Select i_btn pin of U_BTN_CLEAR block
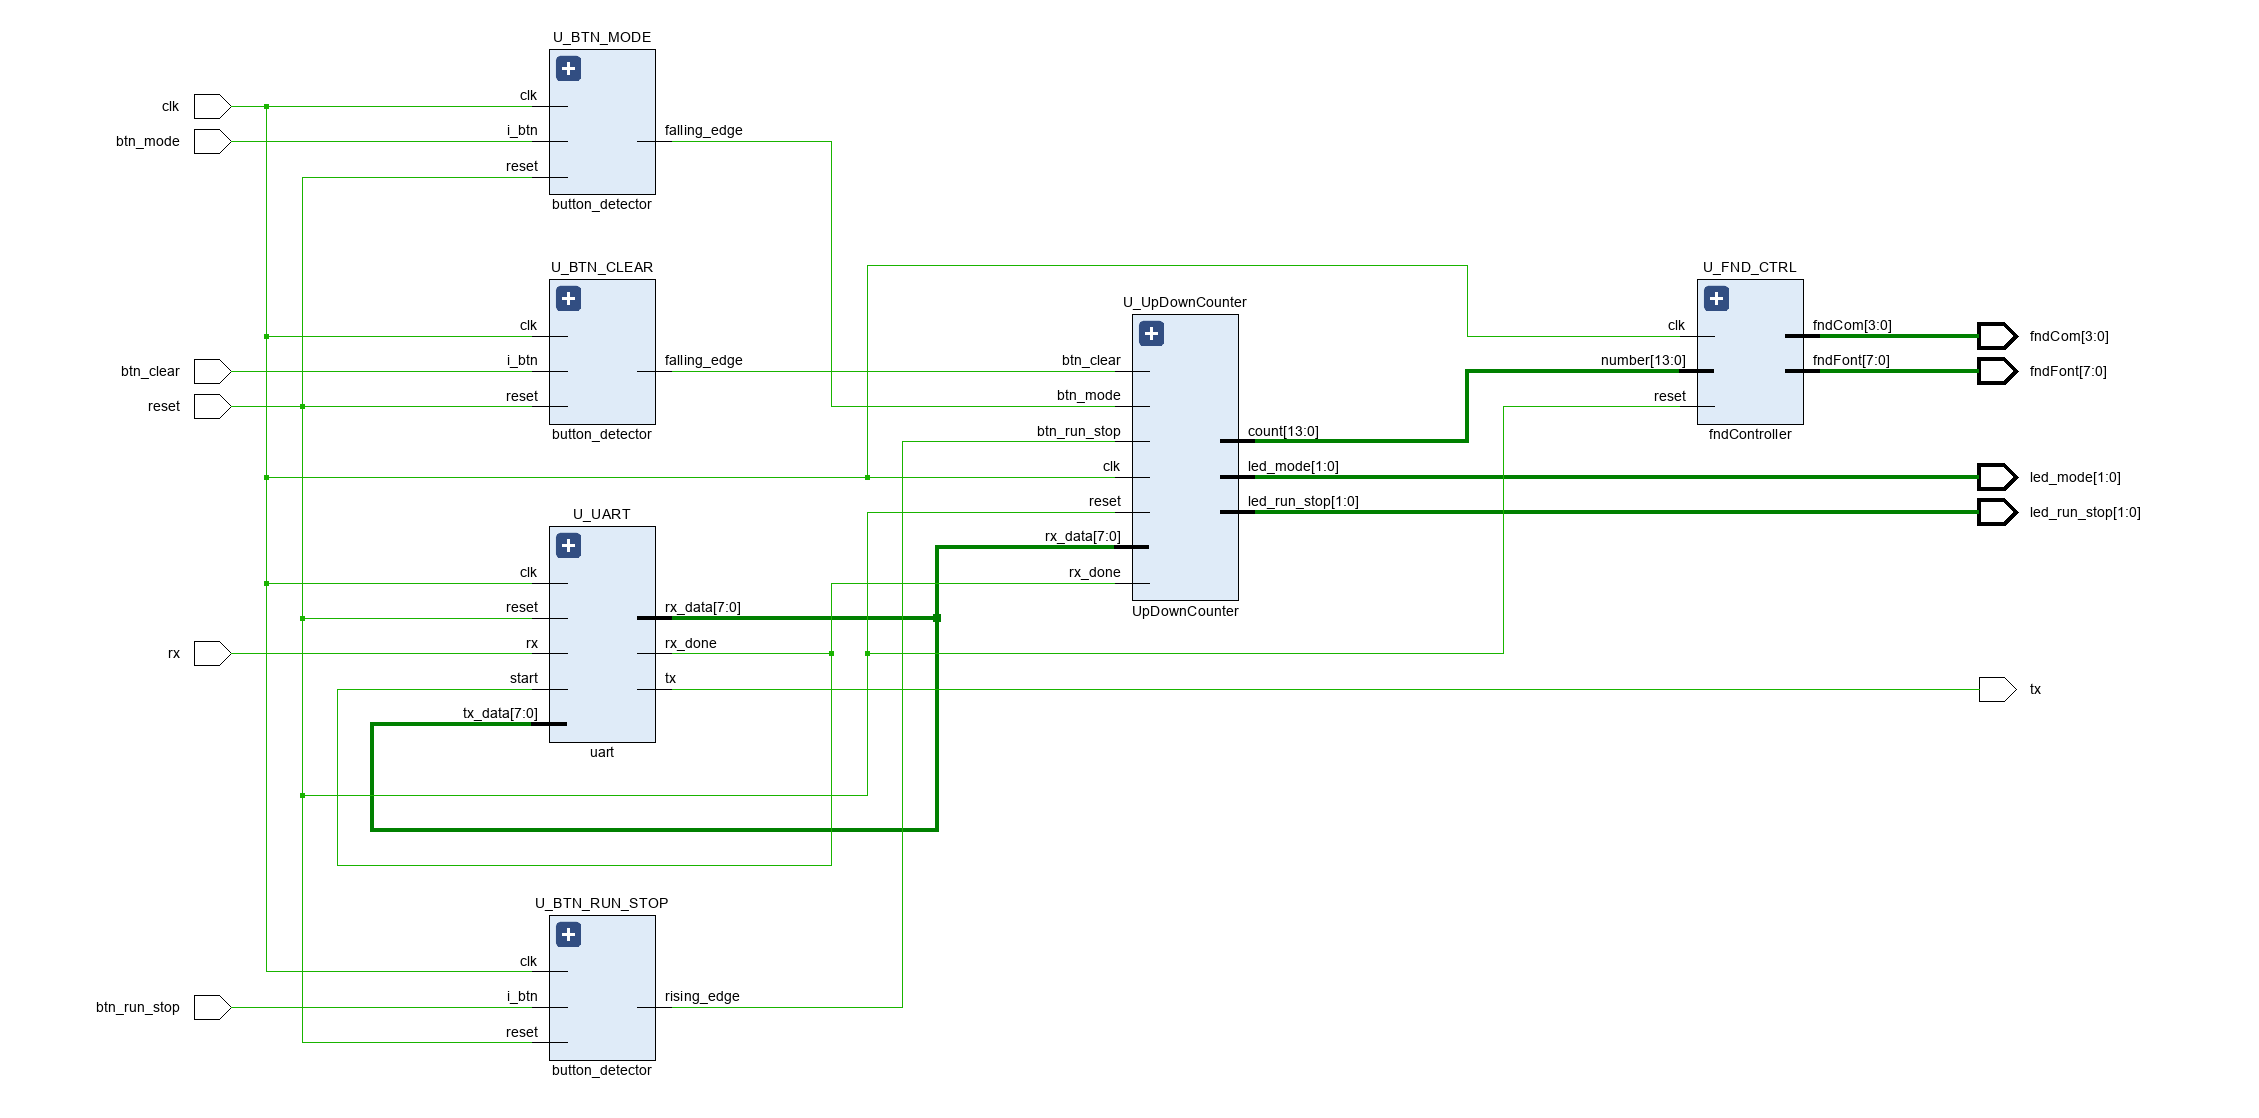Viewport: 2259px width, 1118px height. point(522,360)
